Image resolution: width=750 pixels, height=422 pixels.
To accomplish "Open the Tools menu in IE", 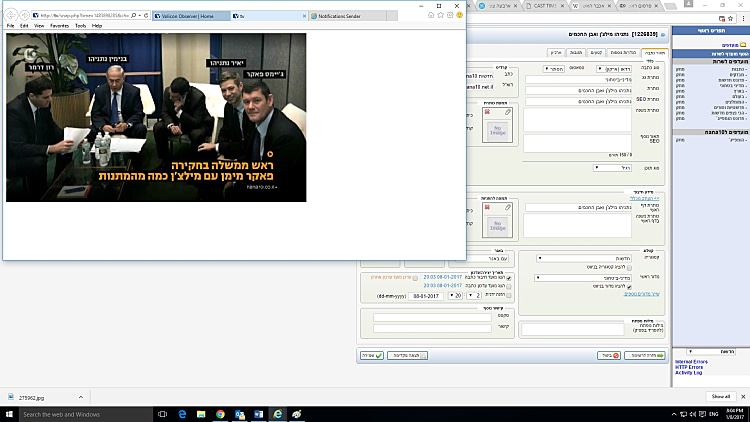I will 80,26.
